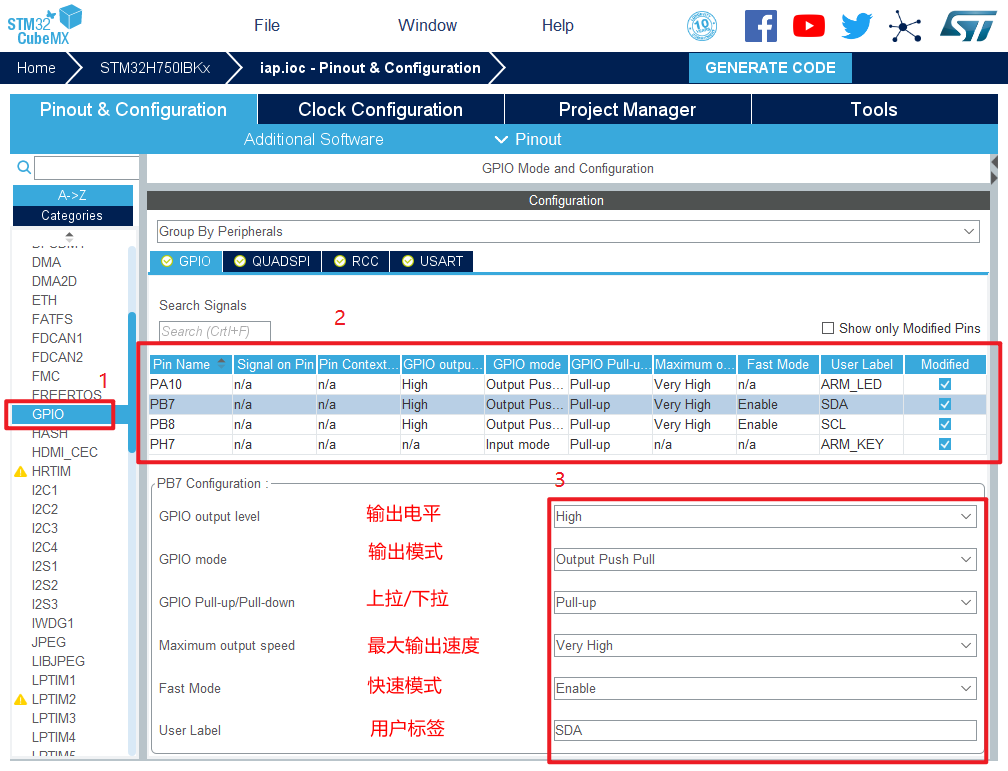Click the community network star icon
This screenshot has width=1008, height=771.
tap(905, 26)
